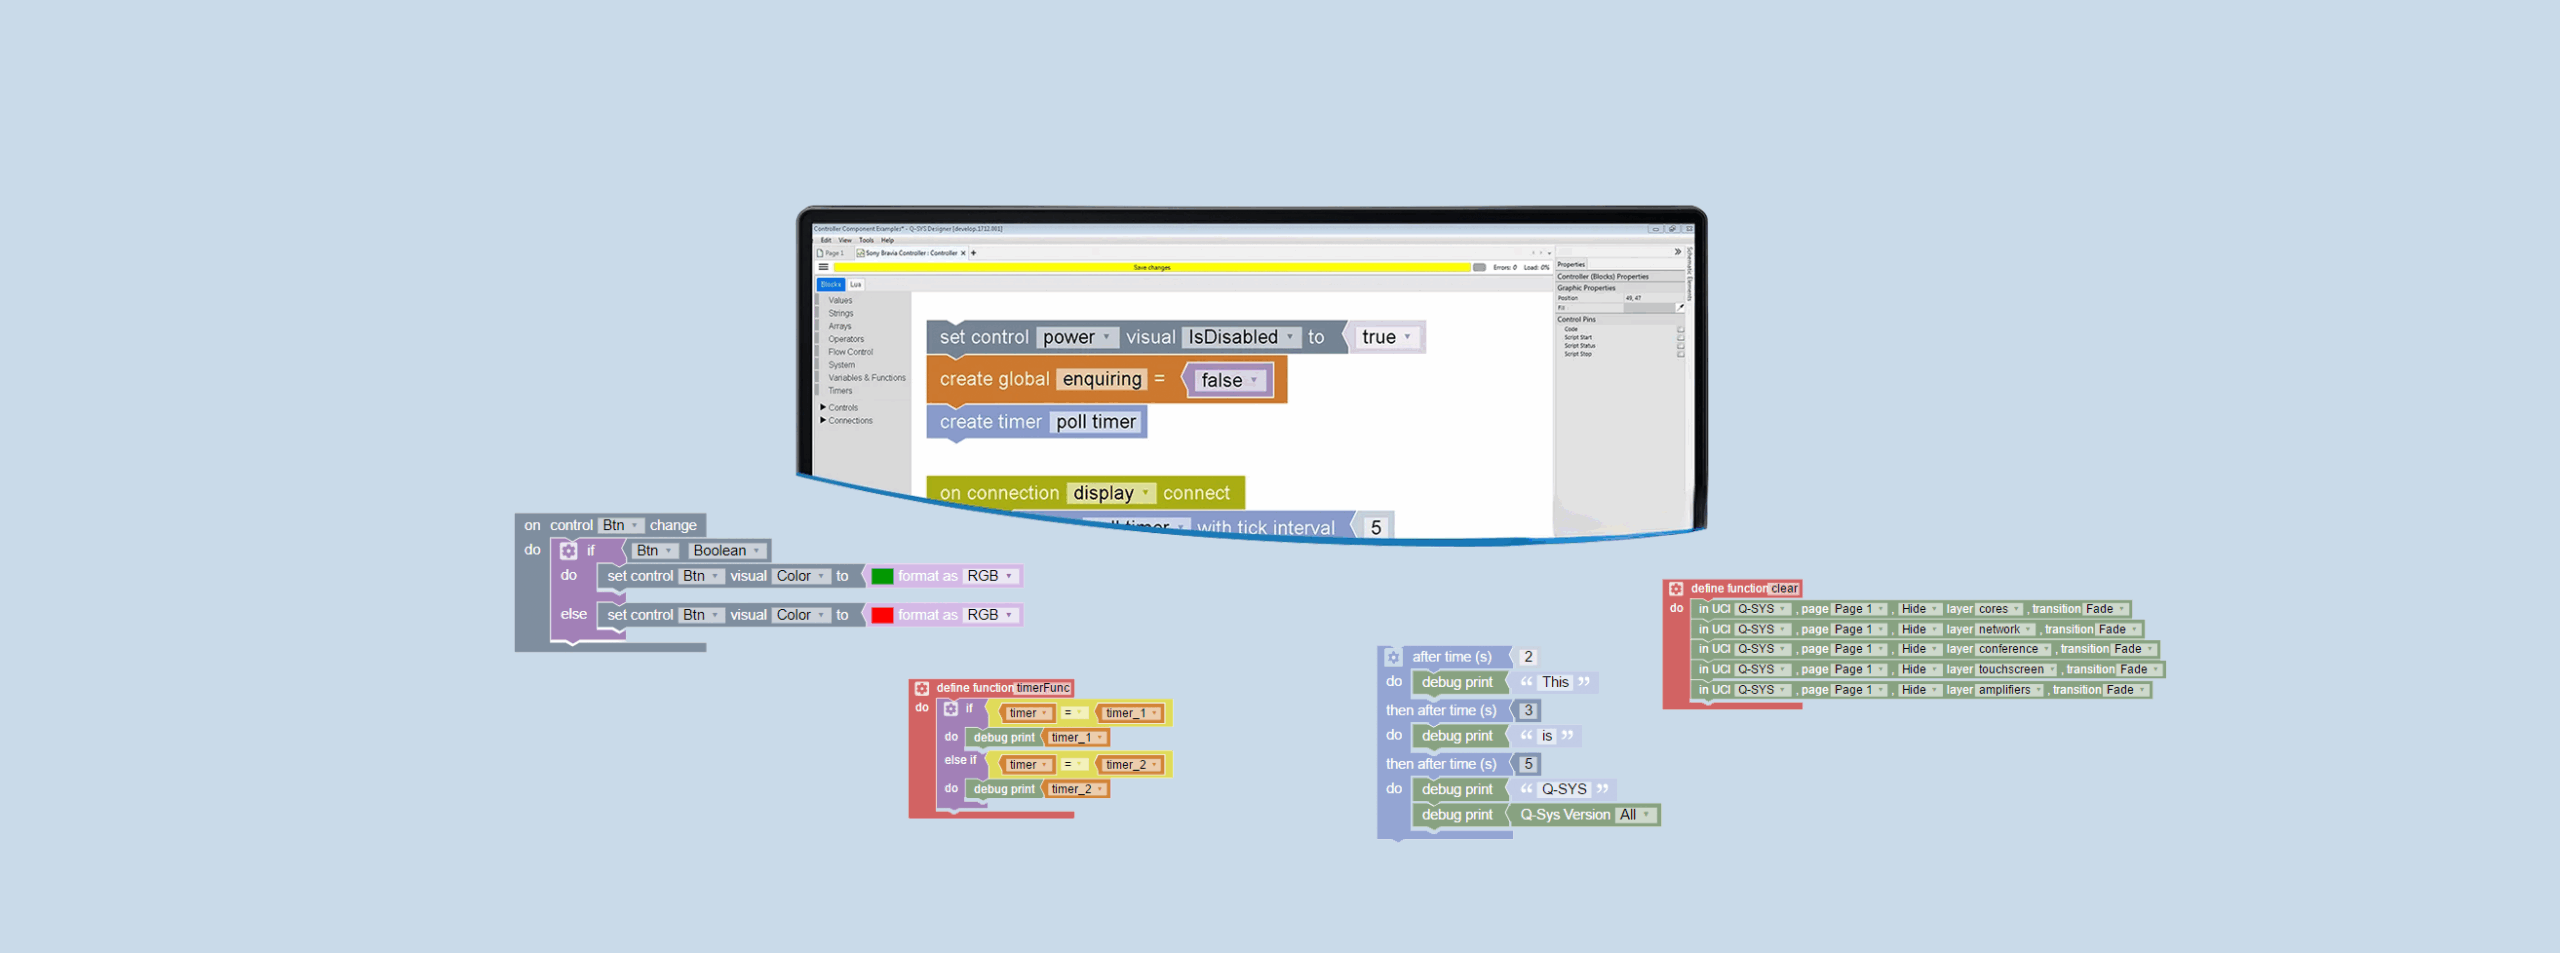Click the Fill color field in Graphic Properties
The height and width of the screenshot is (953, 2560).
coord(1648,308)
